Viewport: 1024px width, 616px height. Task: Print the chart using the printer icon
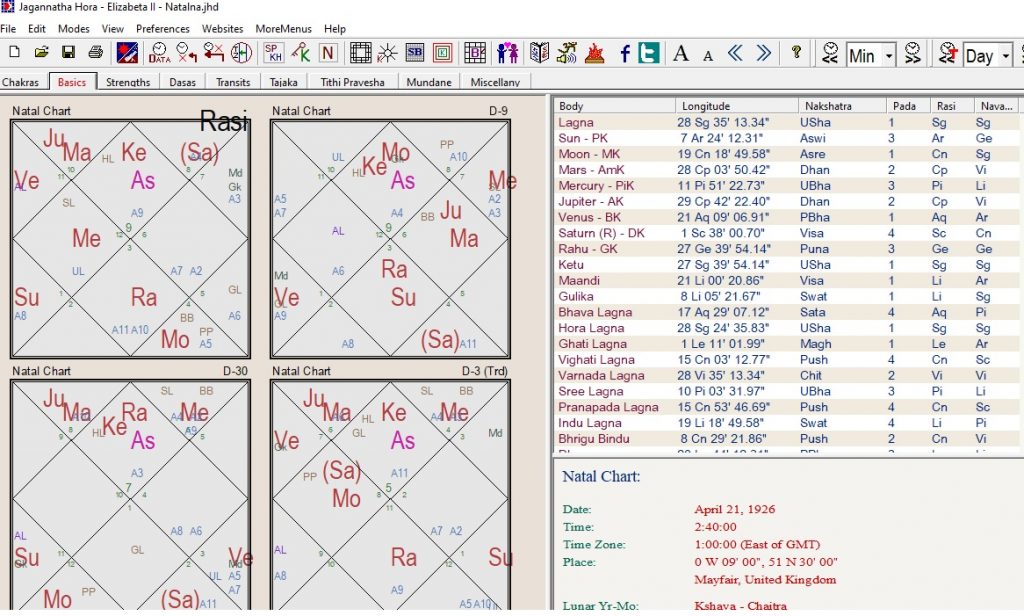click(x=95, y=52)
